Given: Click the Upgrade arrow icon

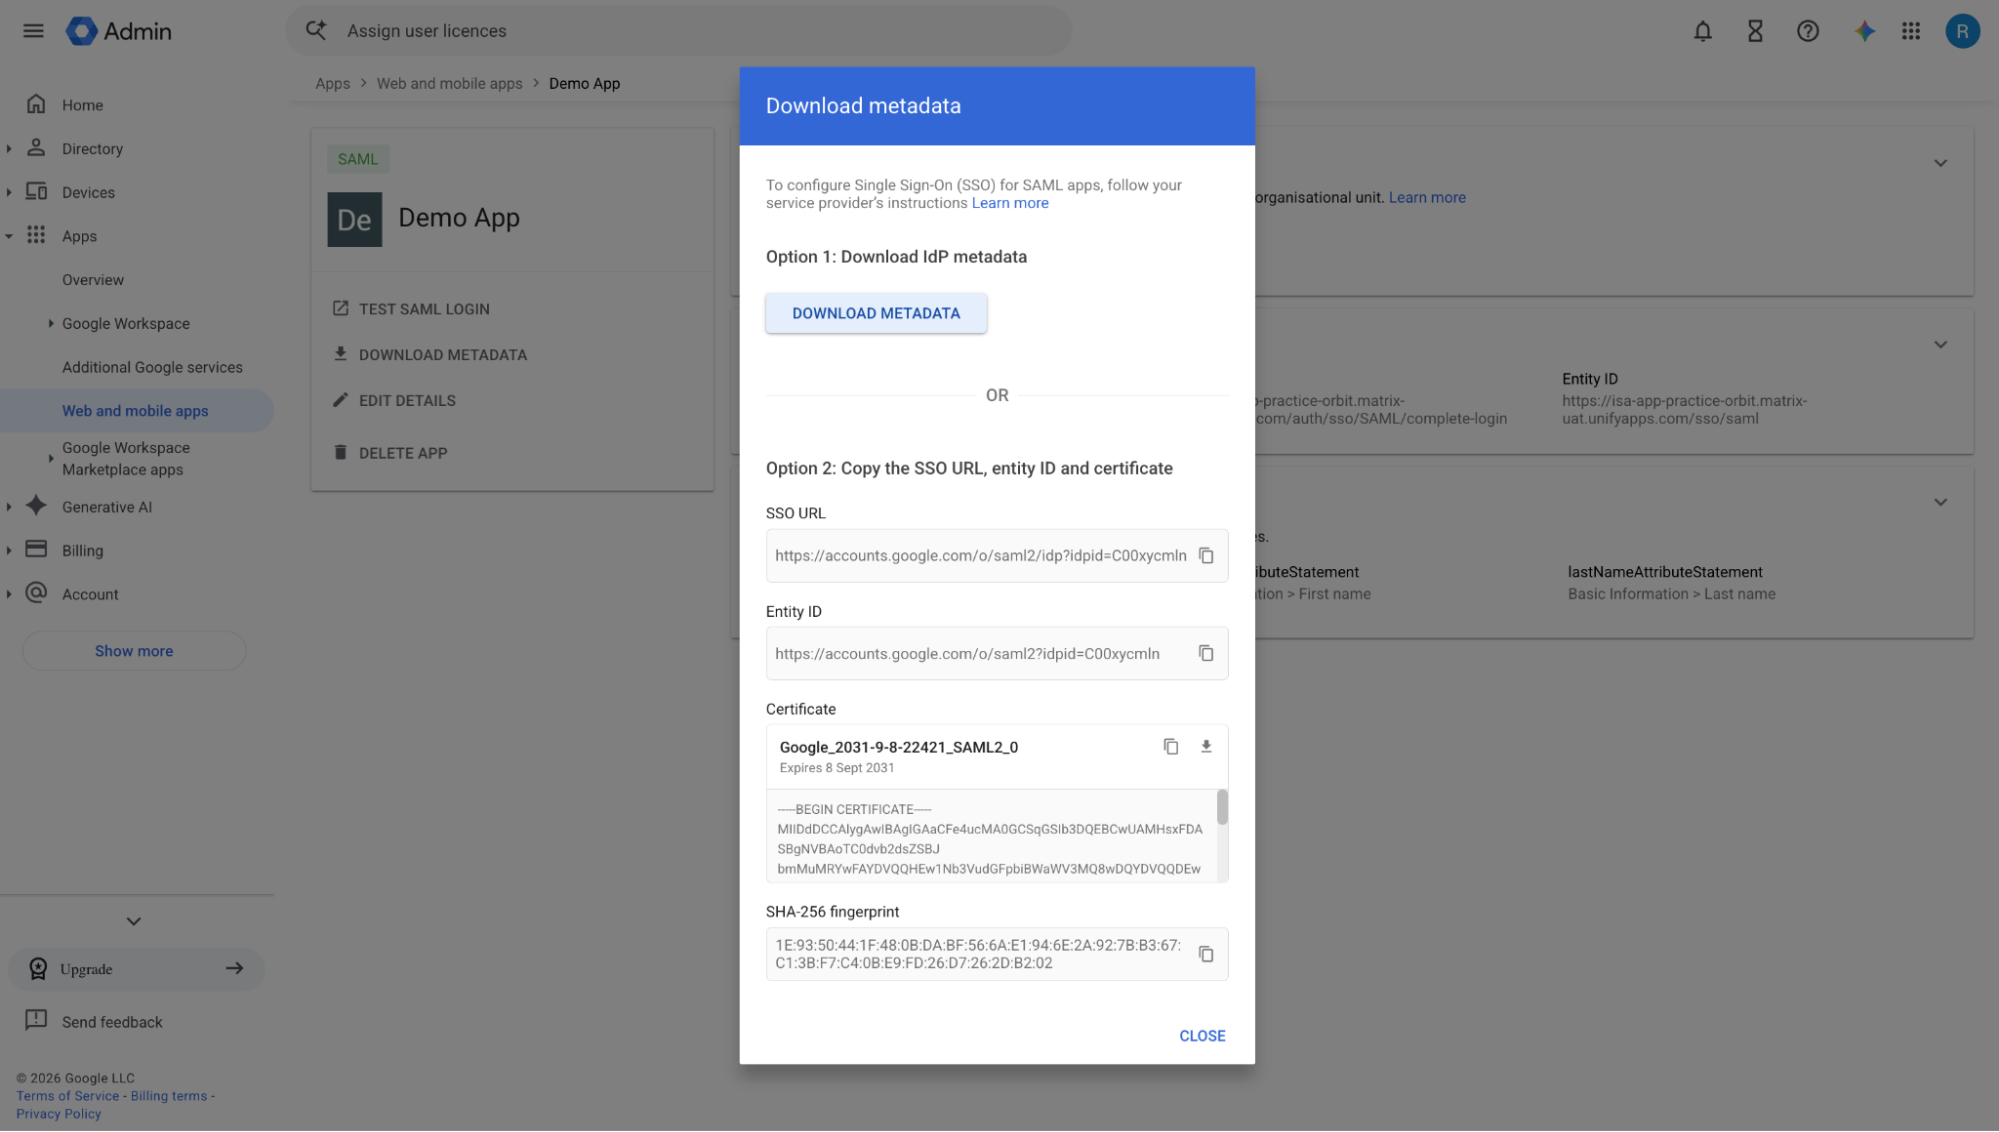Looking at the screenshot, I should (x=234, y=969).
